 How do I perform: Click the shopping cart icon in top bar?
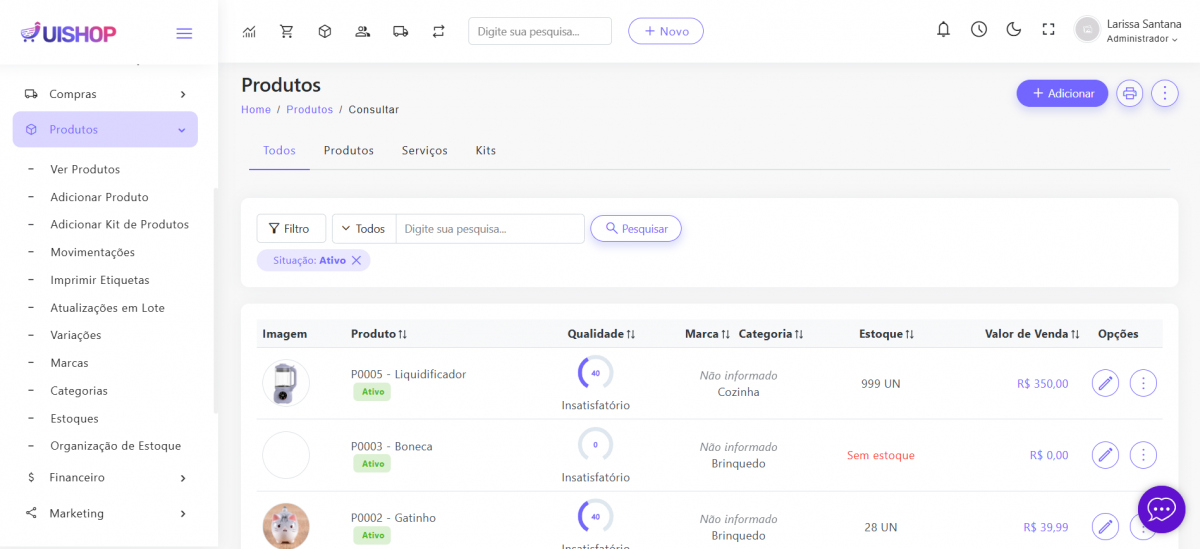click(287, 31)
